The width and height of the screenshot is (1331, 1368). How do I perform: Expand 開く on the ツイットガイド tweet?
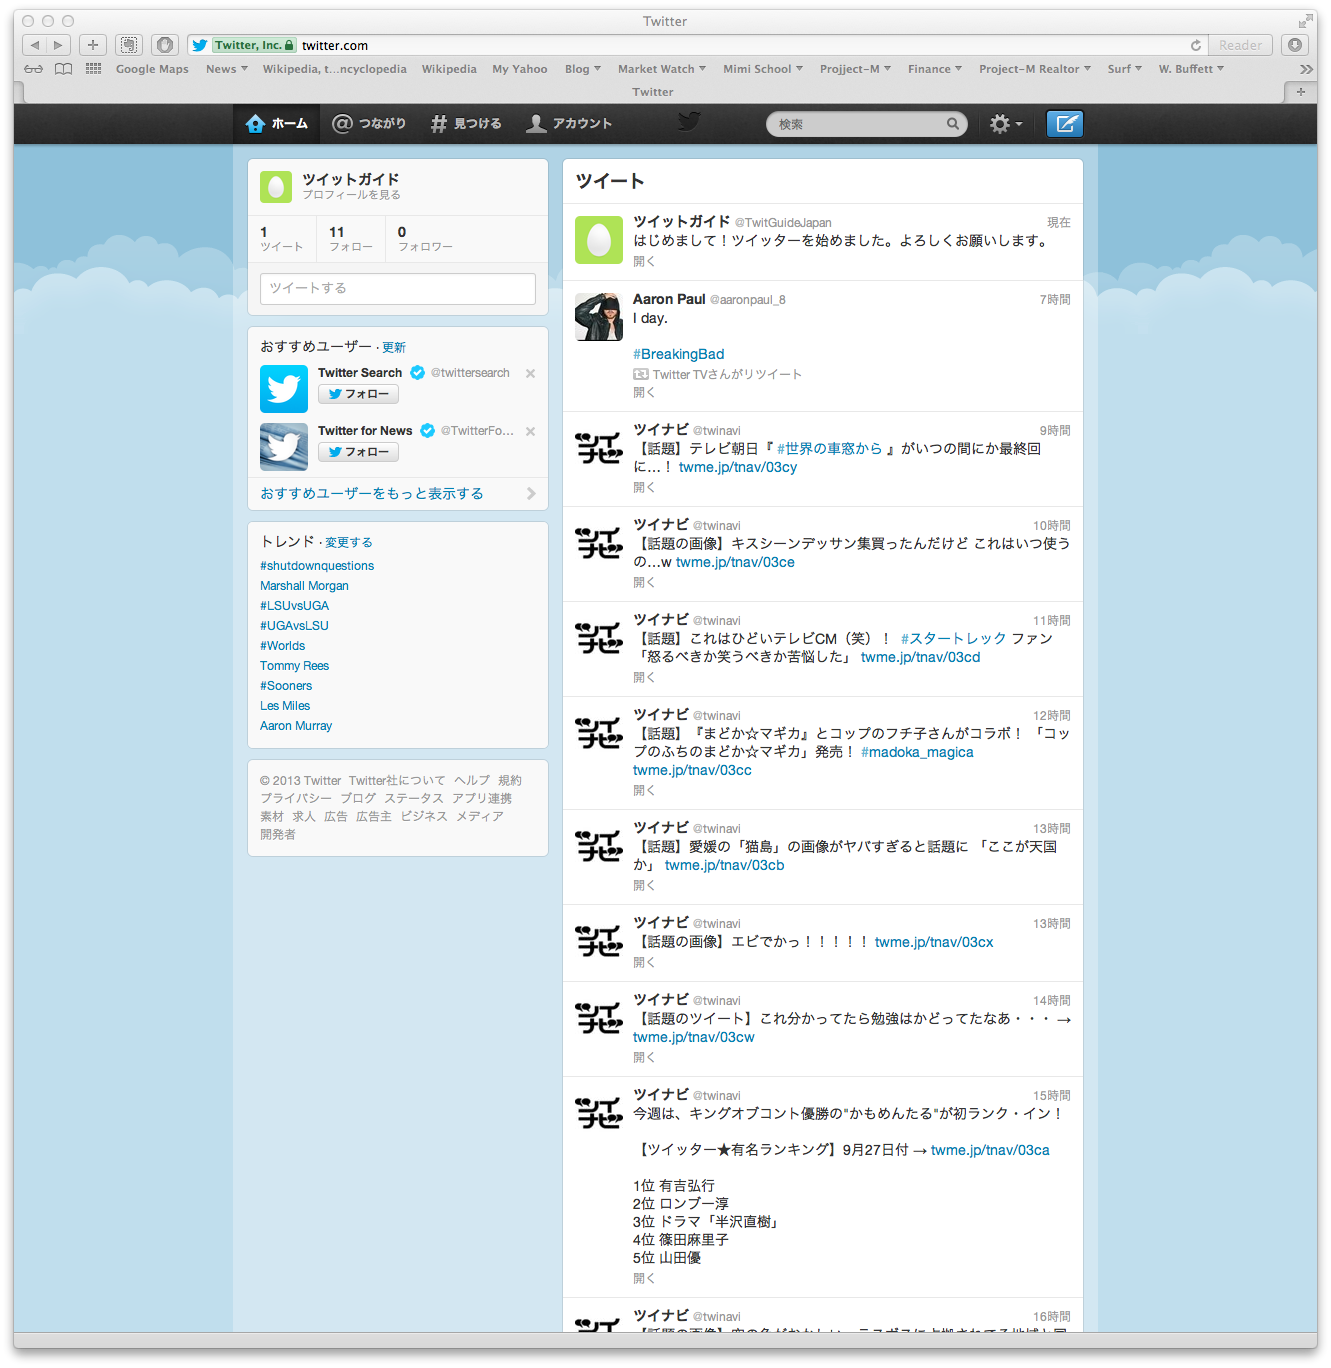[x=644, y=262]
